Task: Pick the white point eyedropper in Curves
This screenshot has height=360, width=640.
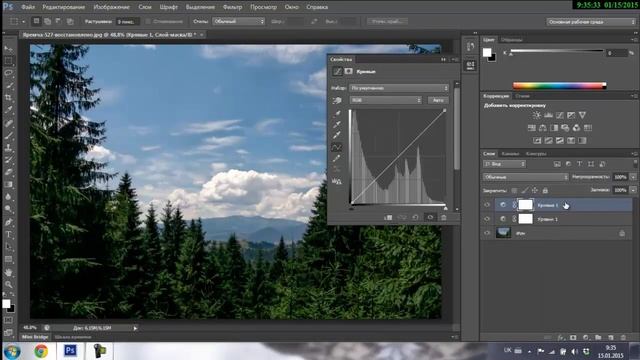Action: point(337,135)
